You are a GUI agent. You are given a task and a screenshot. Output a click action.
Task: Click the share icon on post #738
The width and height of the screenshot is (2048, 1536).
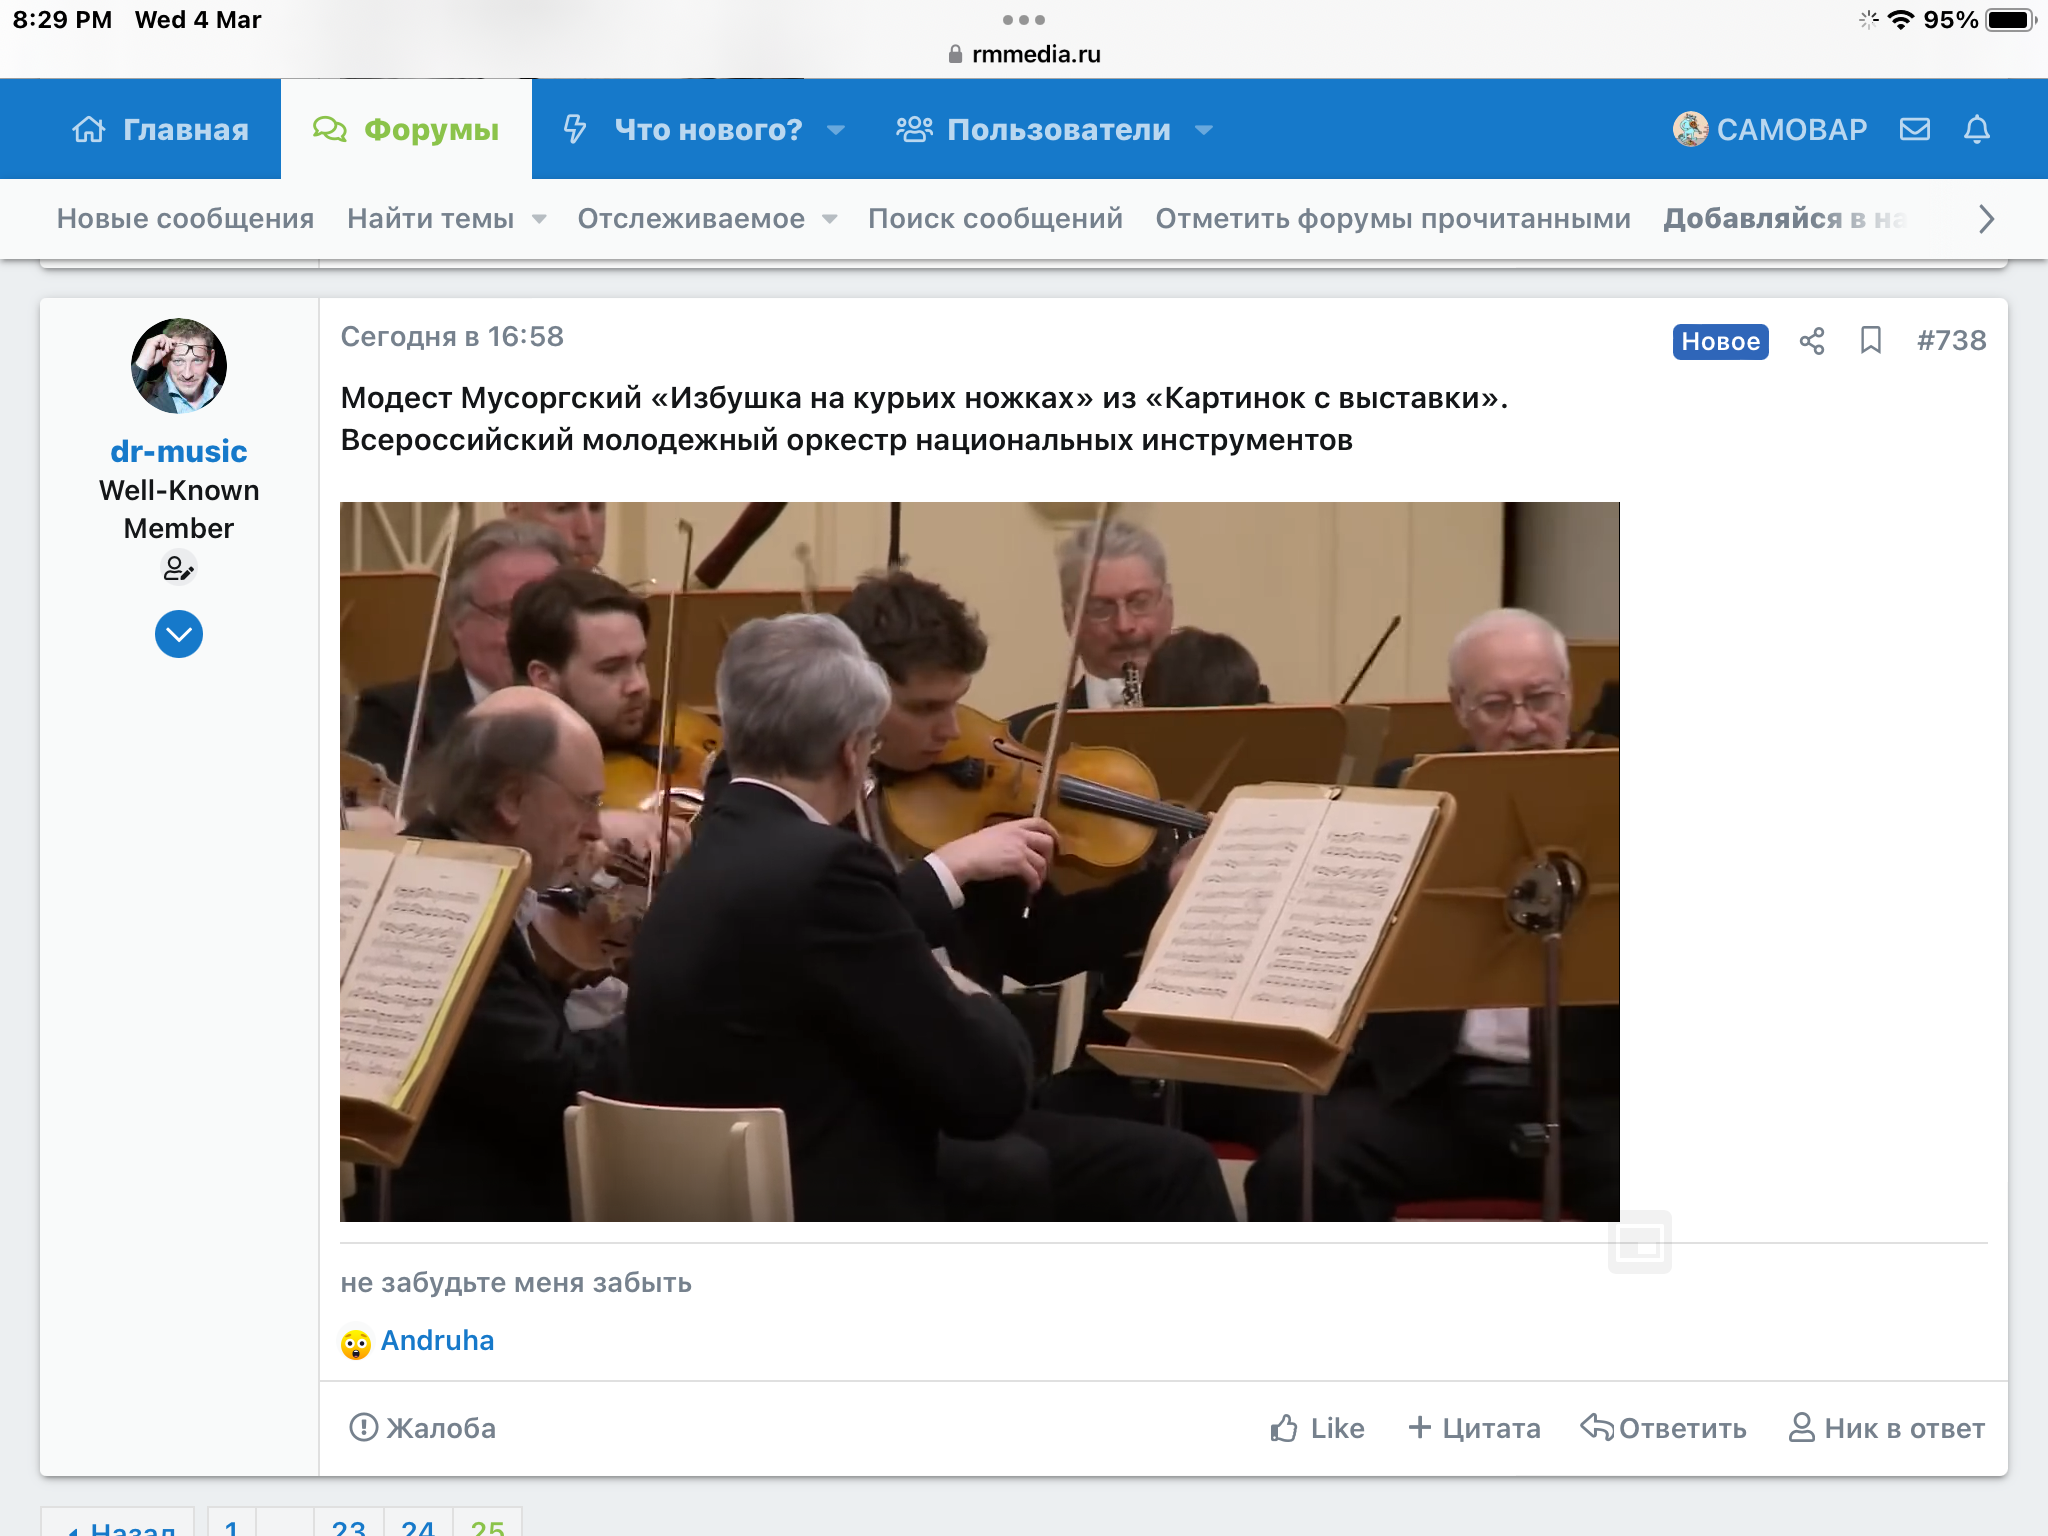pos(1811,341)
